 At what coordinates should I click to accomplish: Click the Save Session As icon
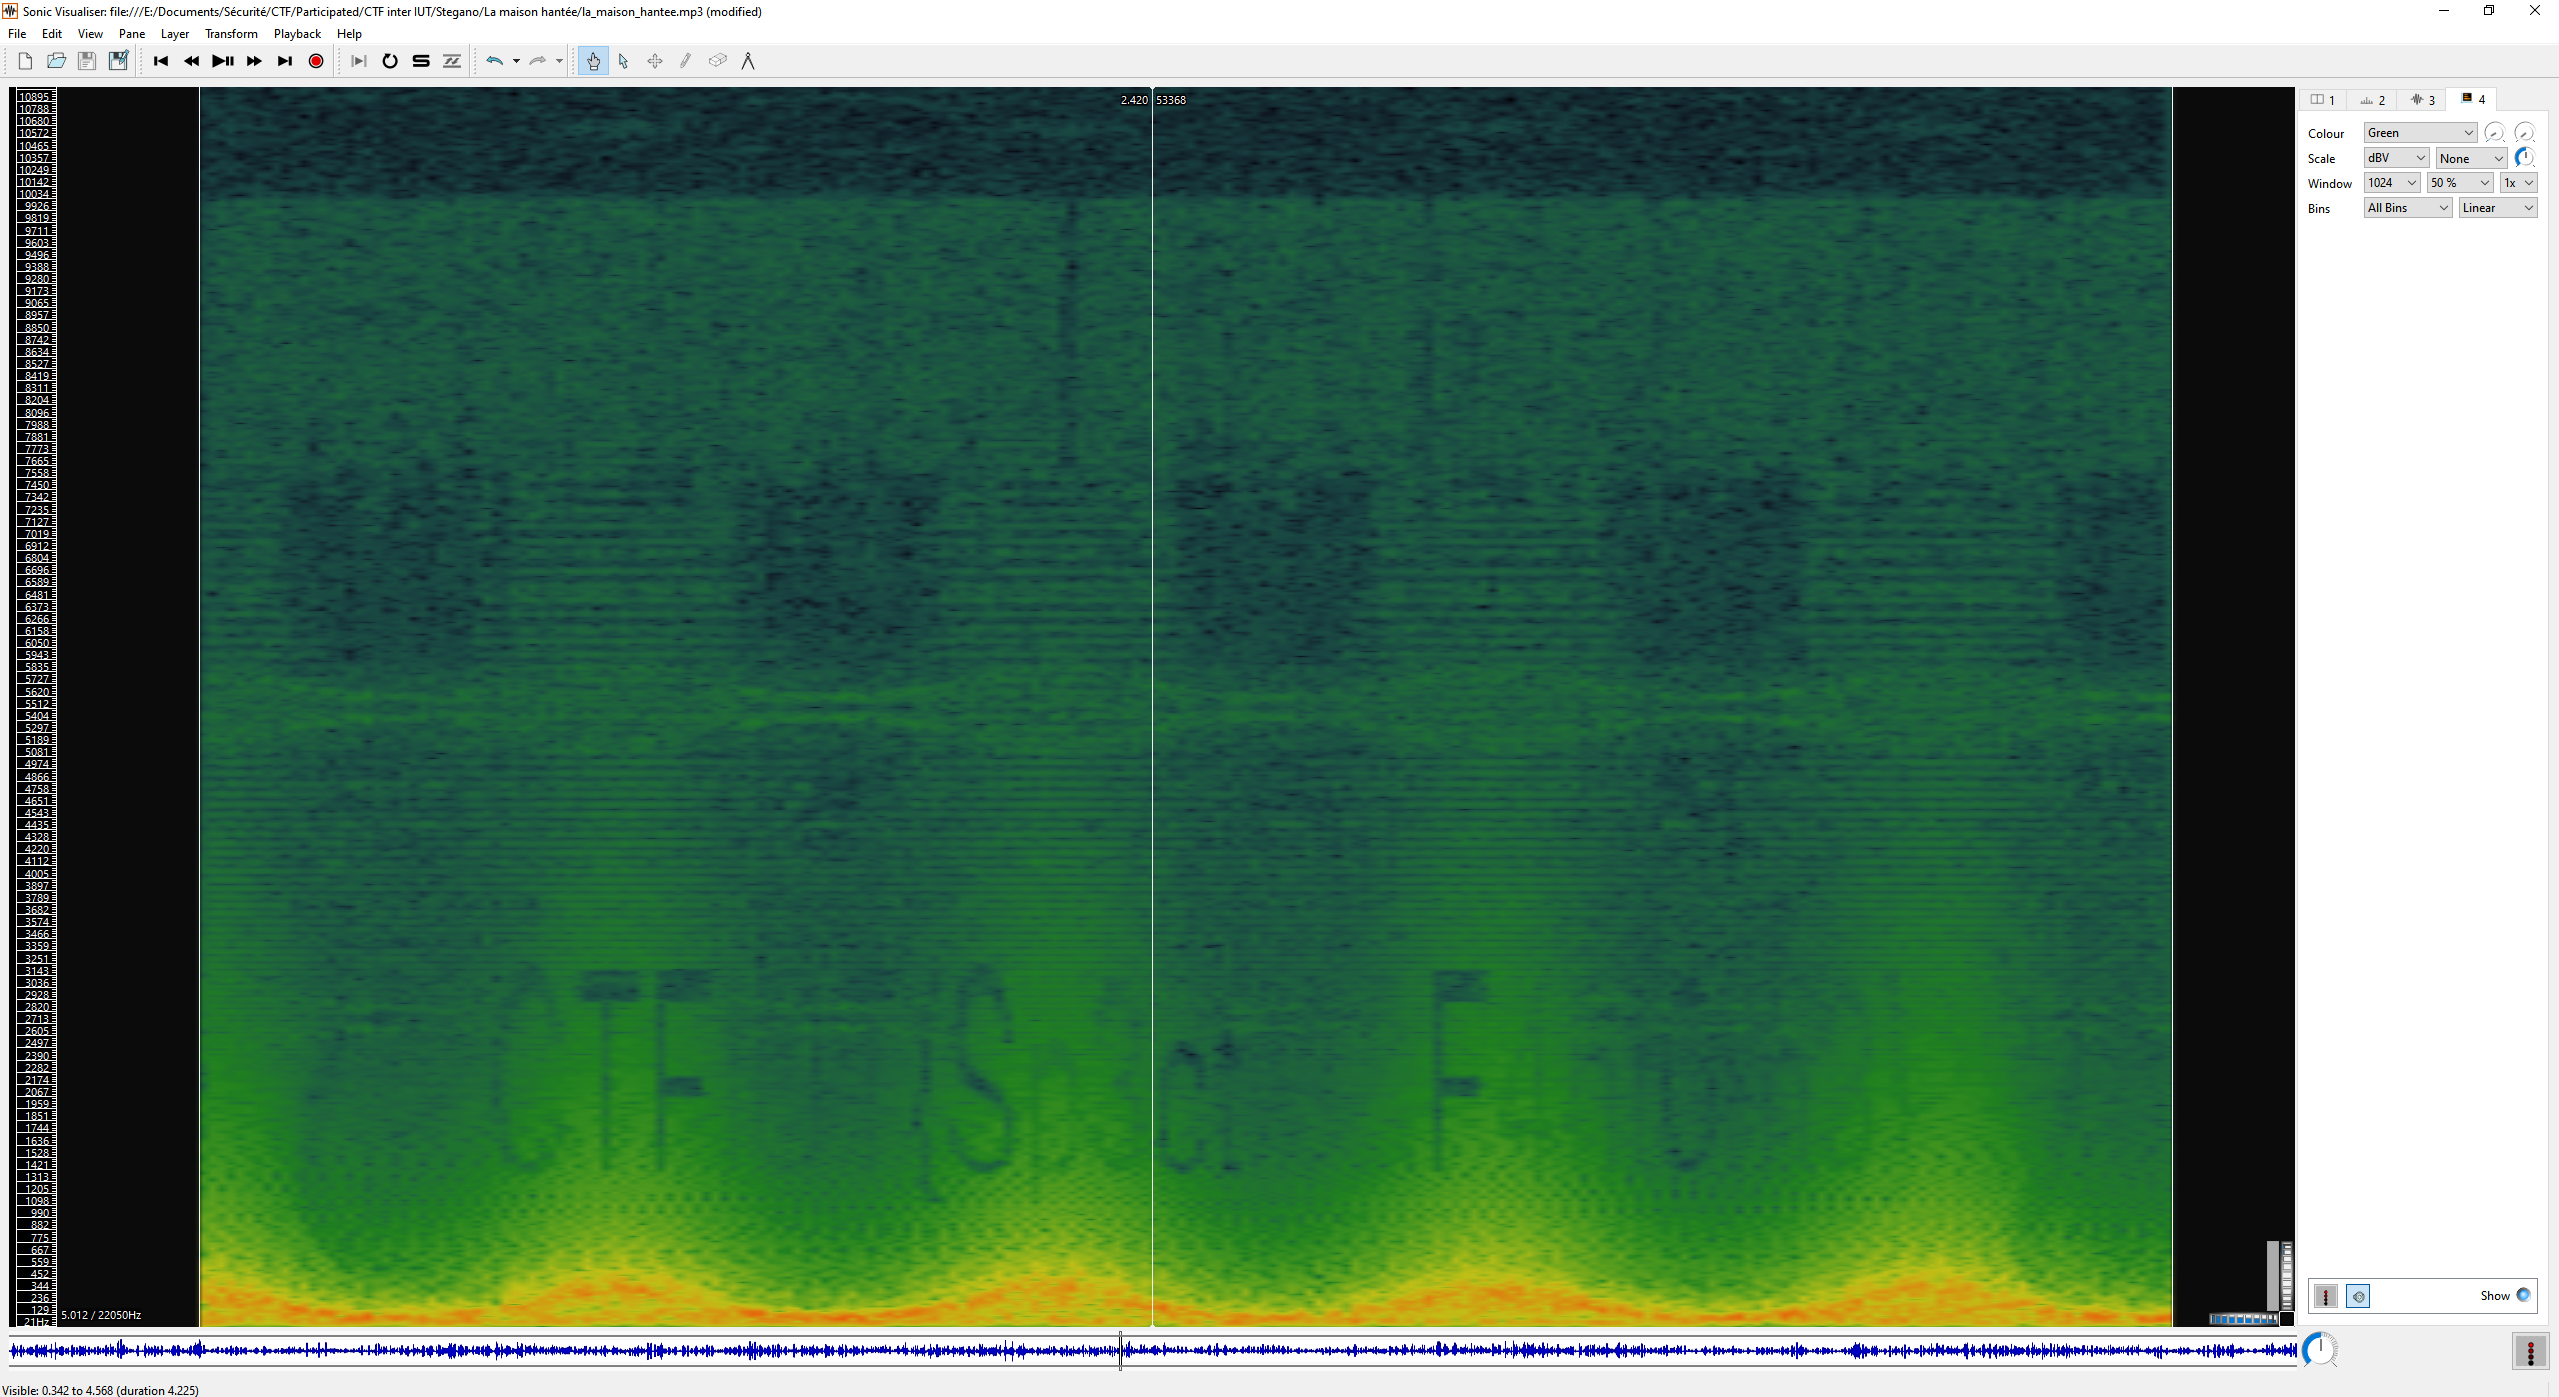pyautogui.click(x=118, y=61)
